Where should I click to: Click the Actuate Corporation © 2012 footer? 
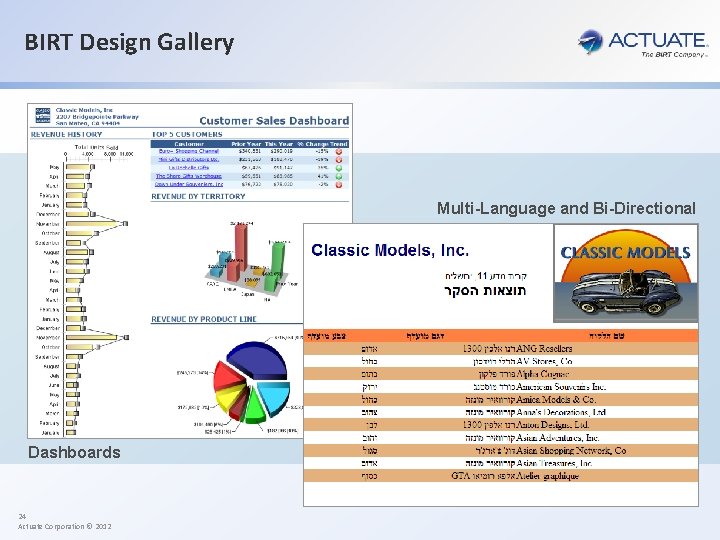[65, 527]
